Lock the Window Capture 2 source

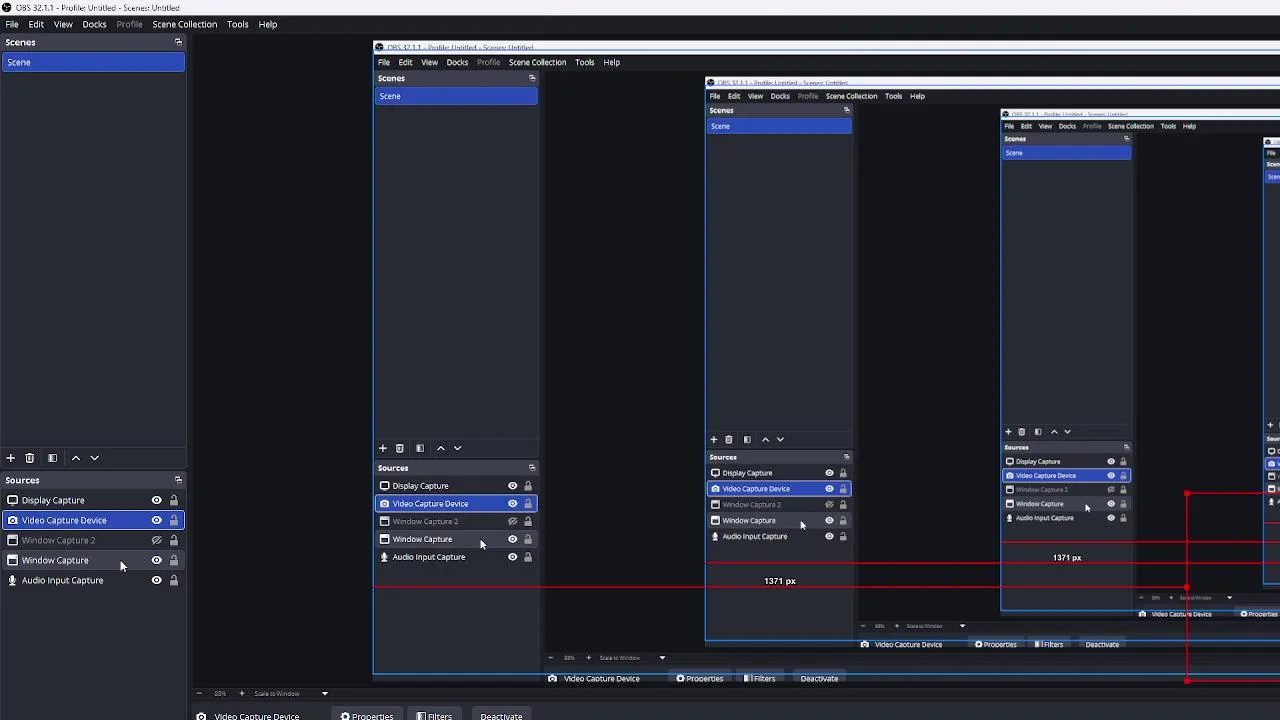pos(174,540)
